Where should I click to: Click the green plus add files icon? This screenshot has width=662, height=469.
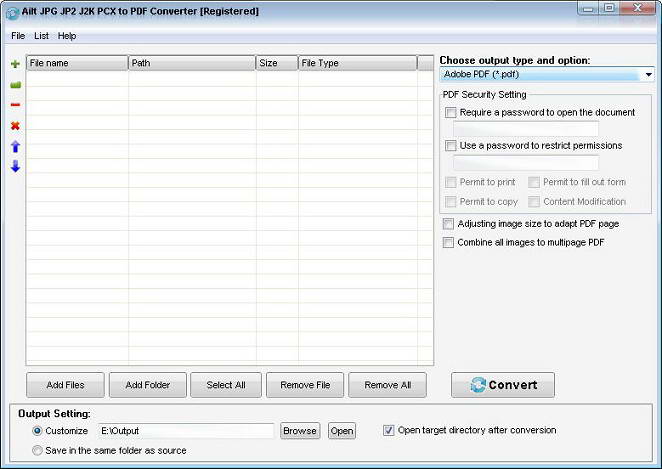[x=15, y=64]
